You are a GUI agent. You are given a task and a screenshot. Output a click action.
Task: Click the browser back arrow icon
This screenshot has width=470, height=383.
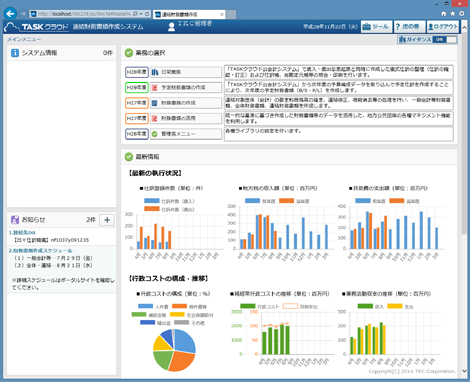pyautogui.click(x=10, y=14)
